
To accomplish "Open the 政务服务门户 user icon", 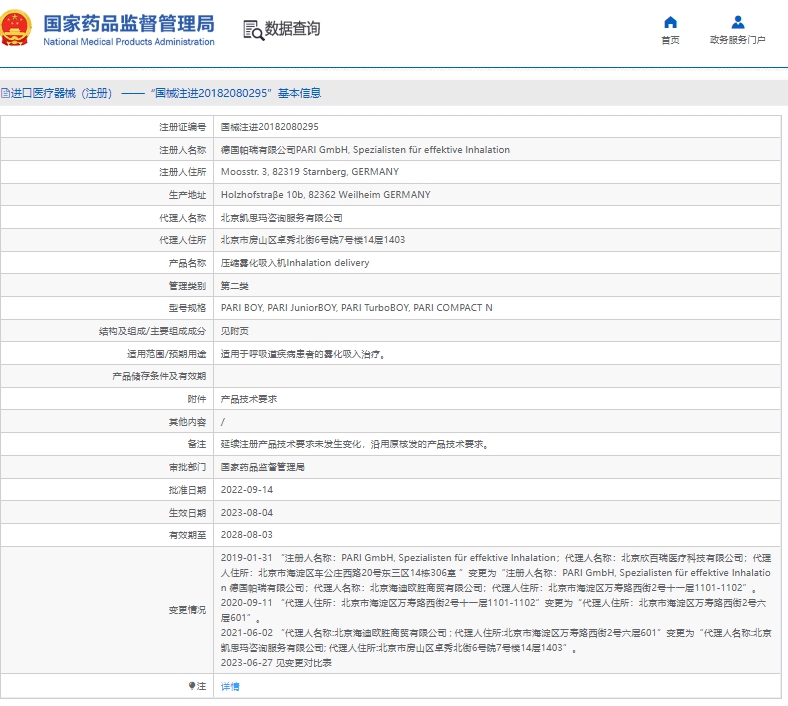I will pyautogui.click(x=738, y=22).
